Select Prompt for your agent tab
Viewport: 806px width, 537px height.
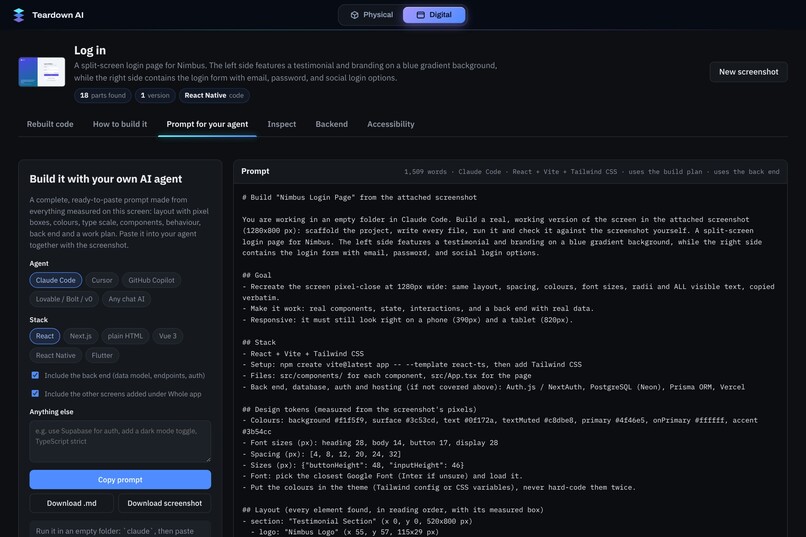(x=207, y=124)
